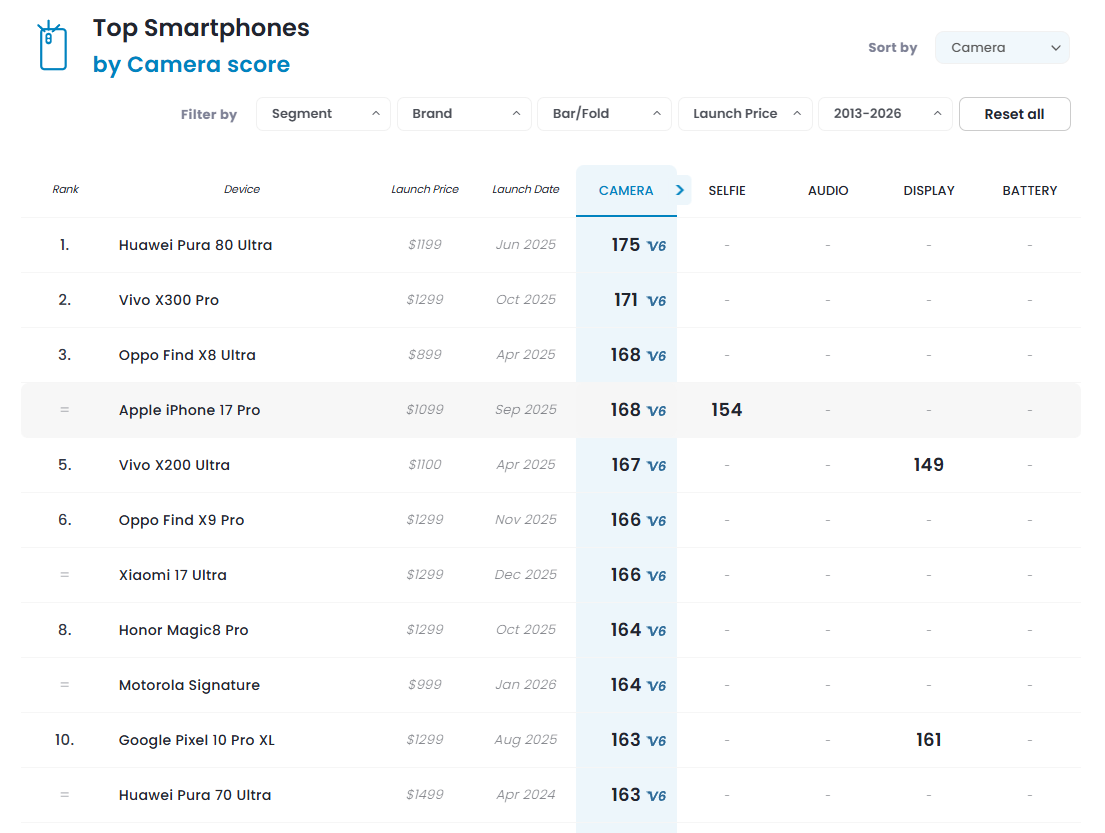Click the 161 display score of Pixel 10 Pro XL
The height and width of the screenshot is (833, 1105).
(929, 739)
